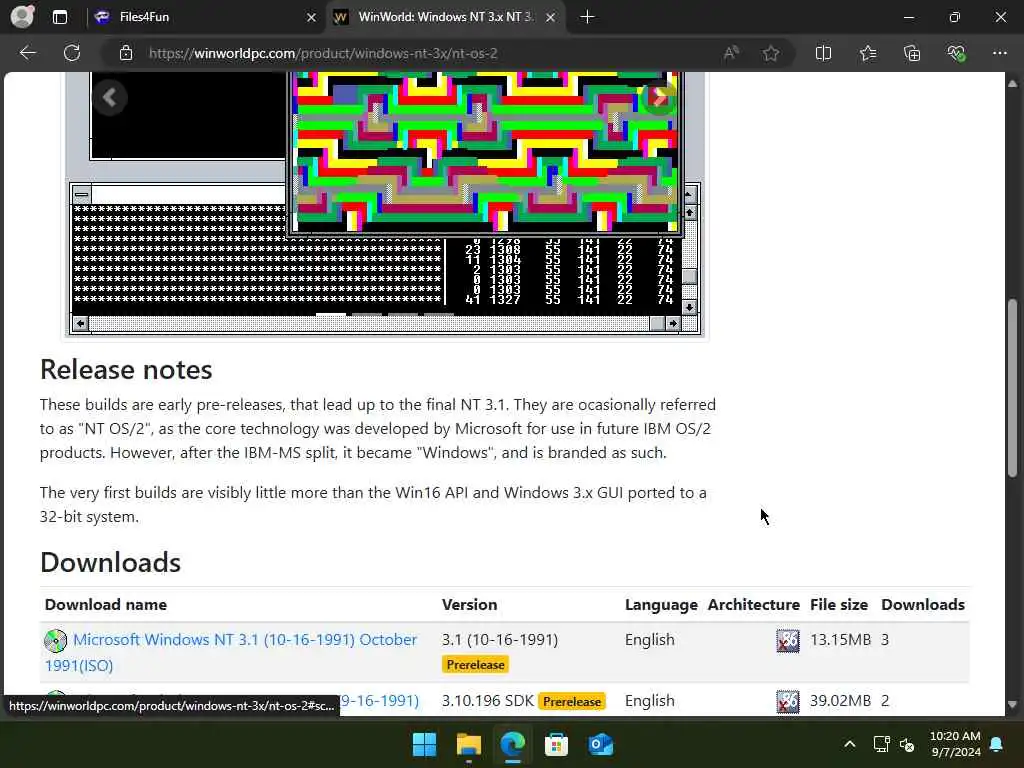
Task: Select the 'File size' column header
Action: (839, 605)
